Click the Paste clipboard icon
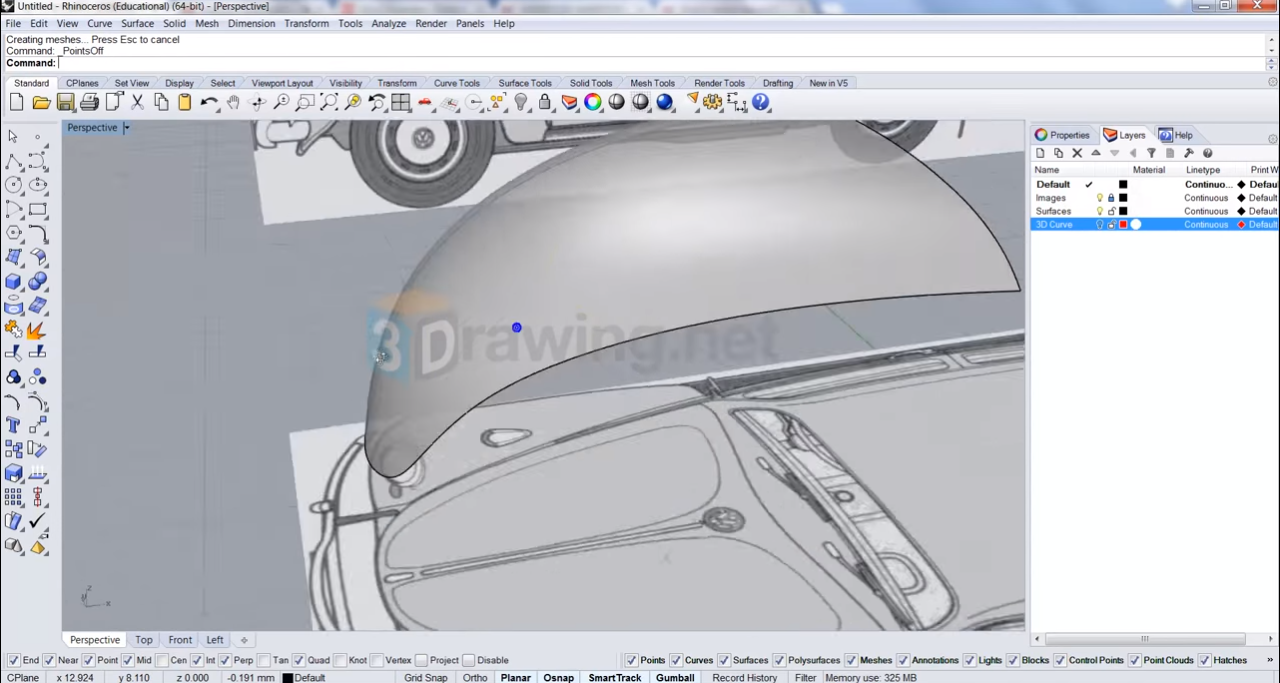 tap(185, 102)
